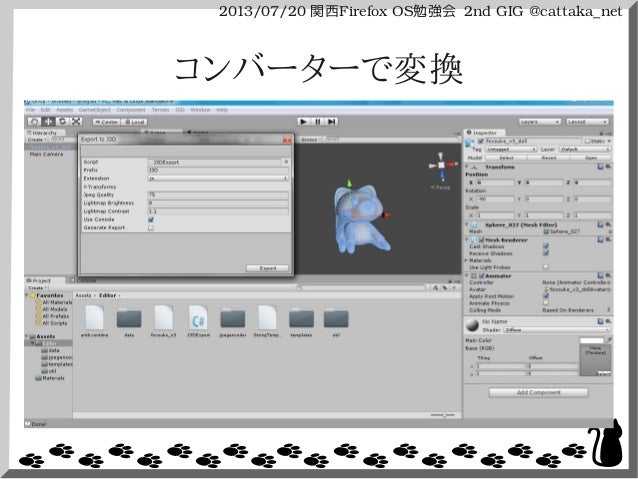
Task: Click the Play button
Action: click(x=303, y=121)
